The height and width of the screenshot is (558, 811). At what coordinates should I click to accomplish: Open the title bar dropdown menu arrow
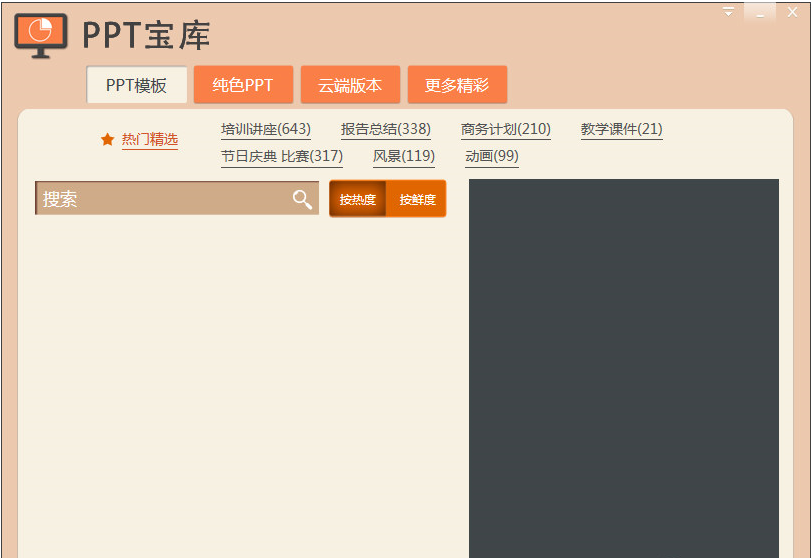pyautogui.click(x=728, y=11)
